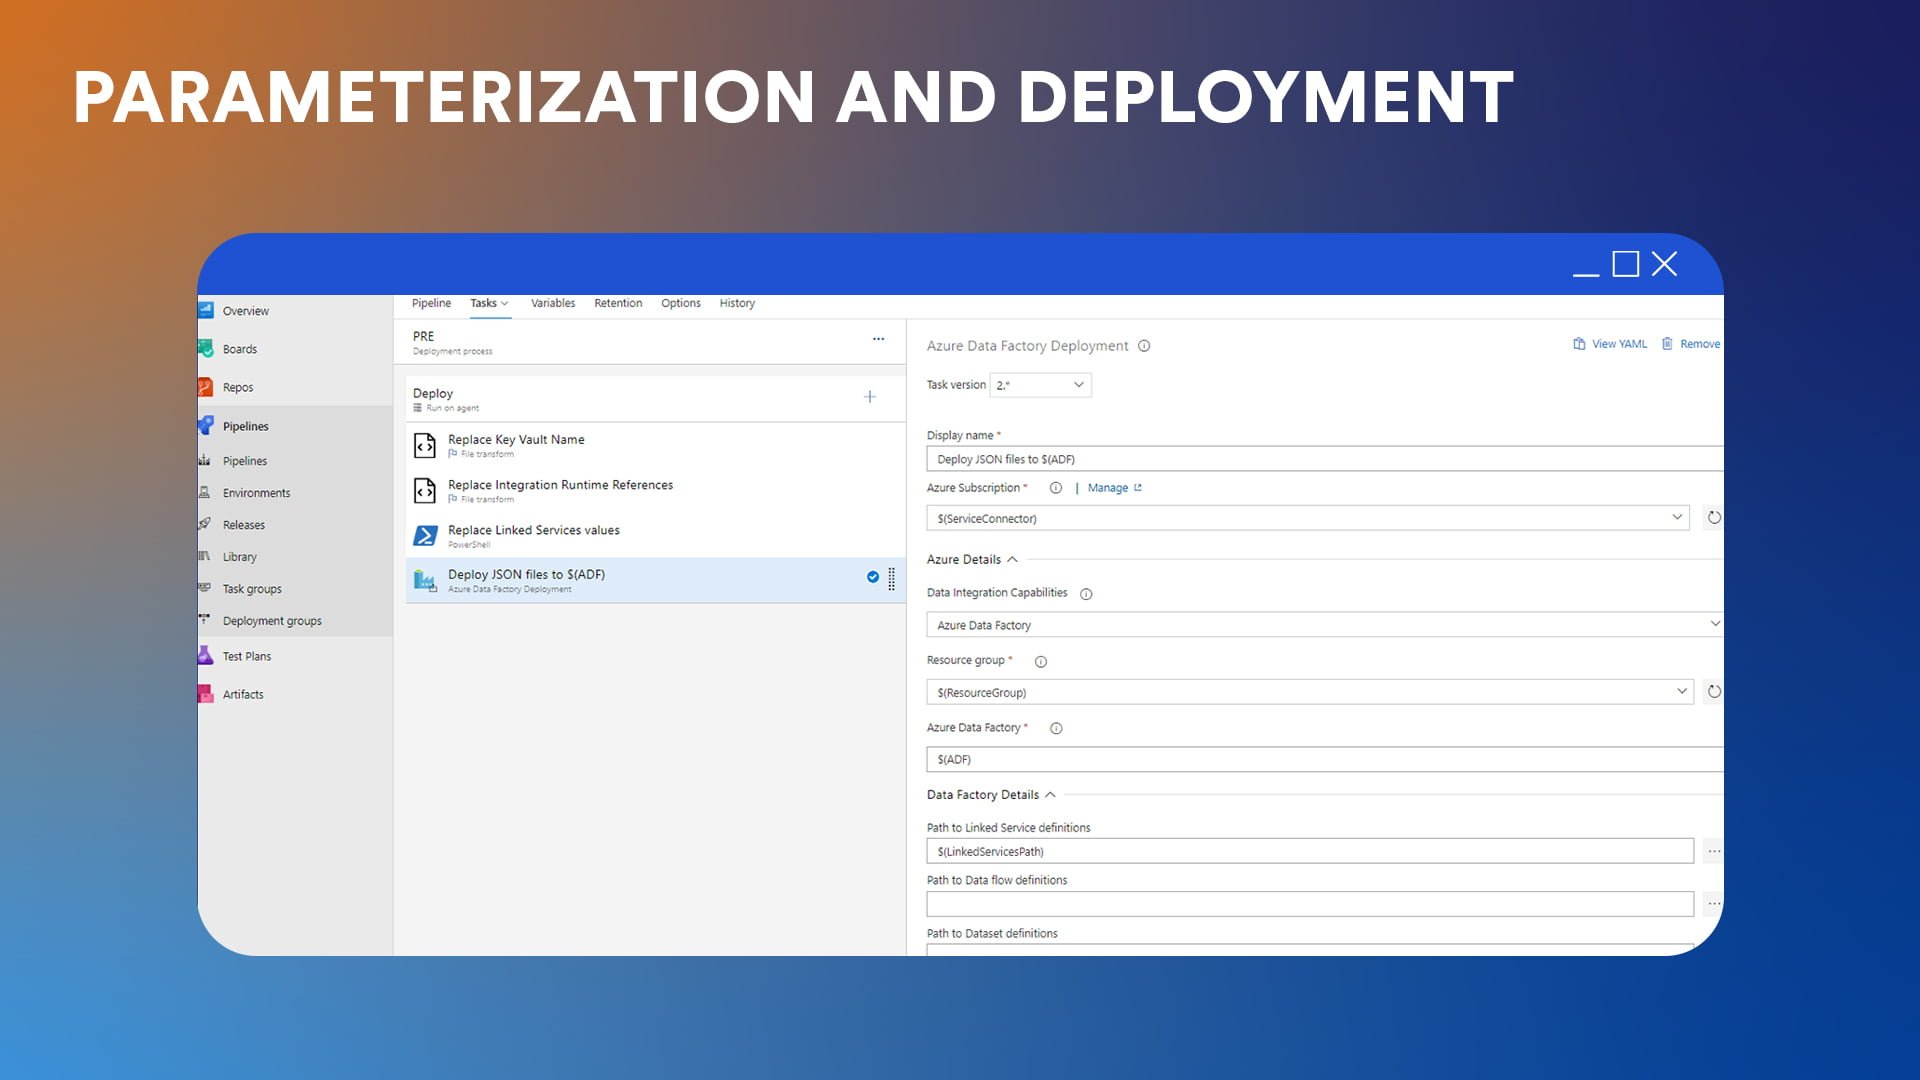The image size is (1920, 1080).
Task: Open Data Integration Capabilities dropdown
Action: tap(1714, 624)
